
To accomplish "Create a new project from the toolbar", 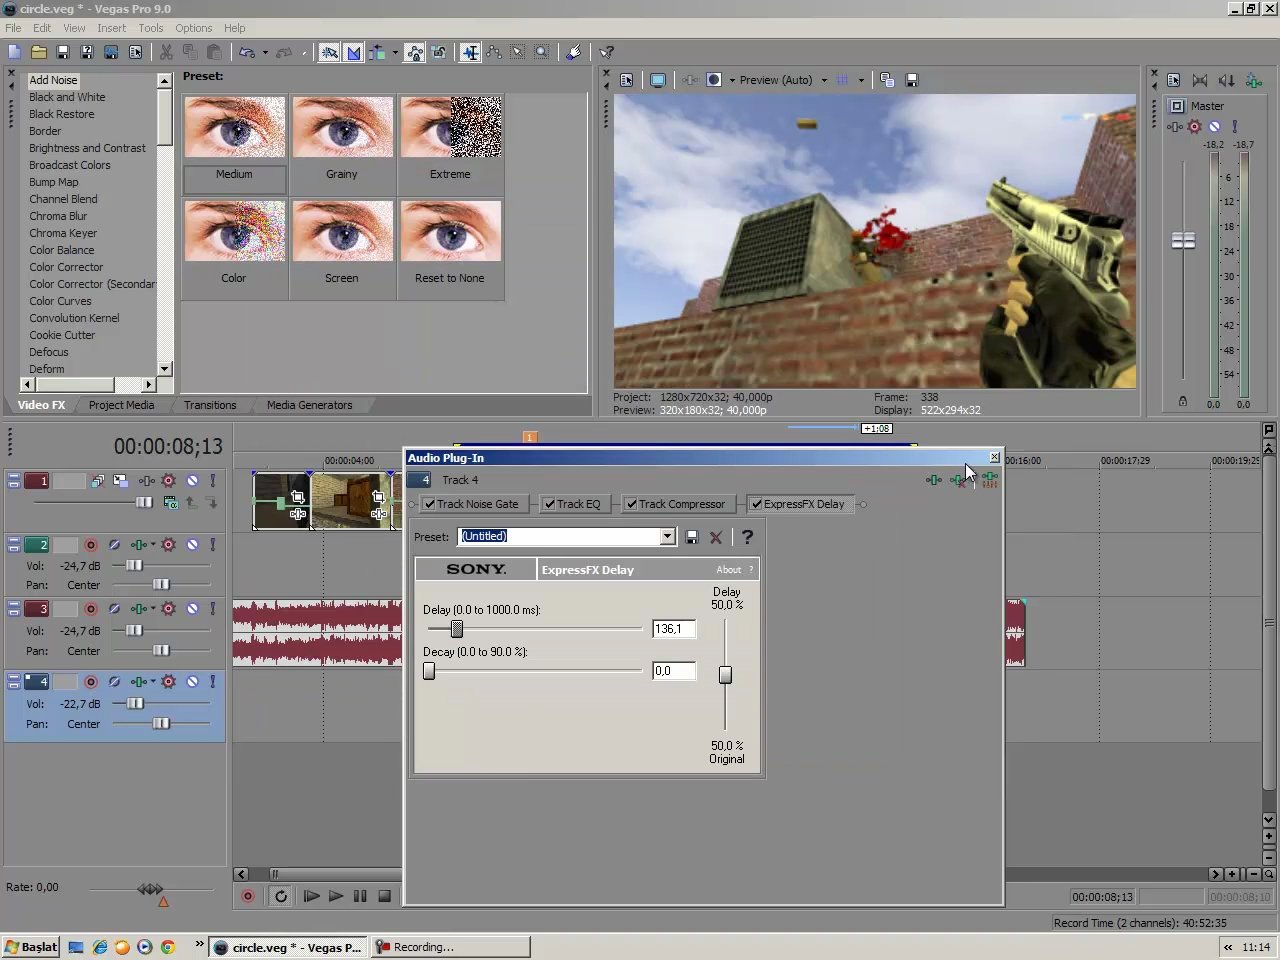I will [x=14, y=52].
